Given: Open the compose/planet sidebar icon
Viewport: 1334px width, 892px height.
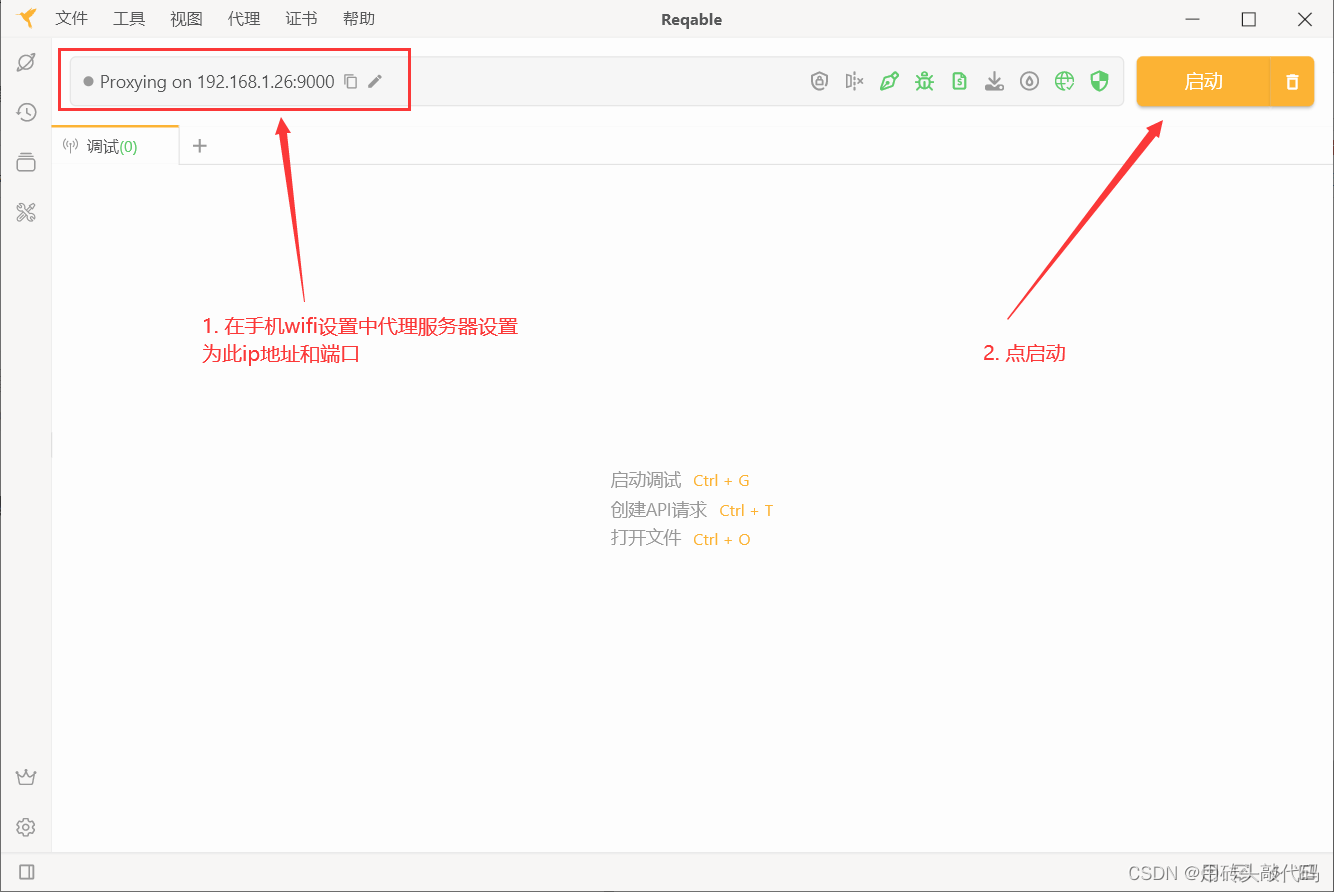Looking at the screenshot, I should [x=26, y=62].
